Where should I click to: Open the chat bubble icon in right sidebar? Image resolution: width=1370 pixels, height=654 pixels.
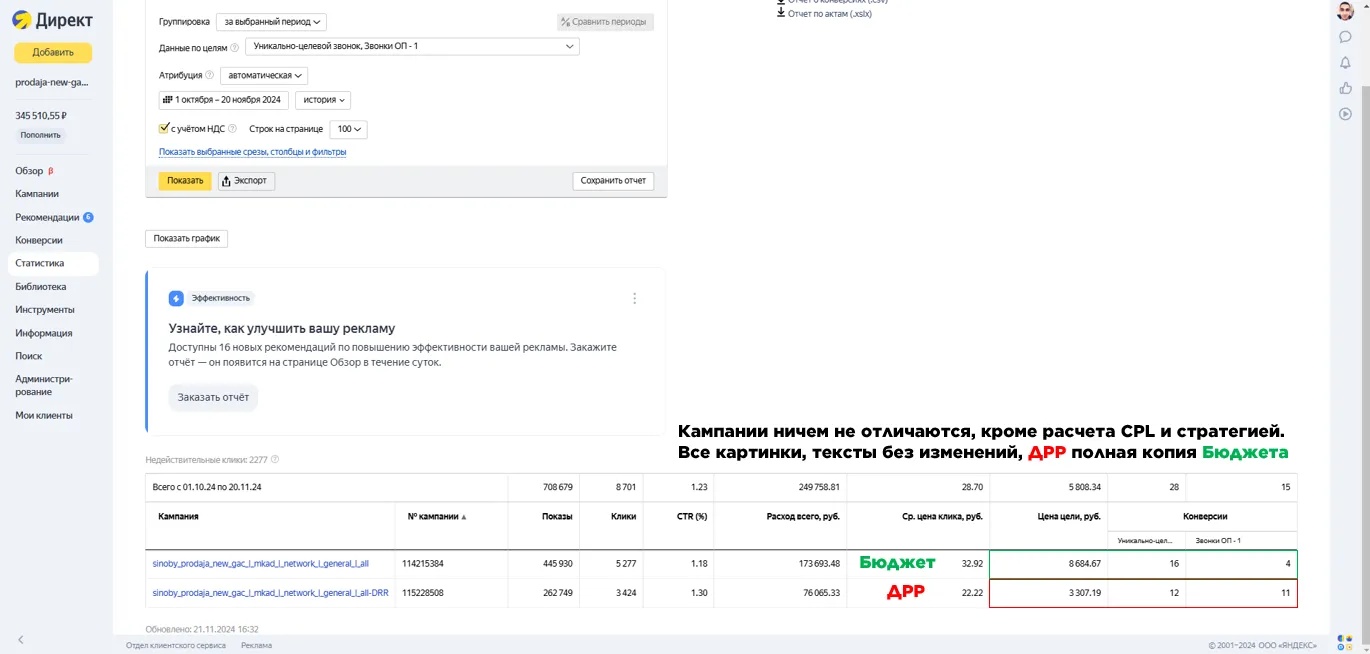pyautogui.click(x=1345, y=37)
